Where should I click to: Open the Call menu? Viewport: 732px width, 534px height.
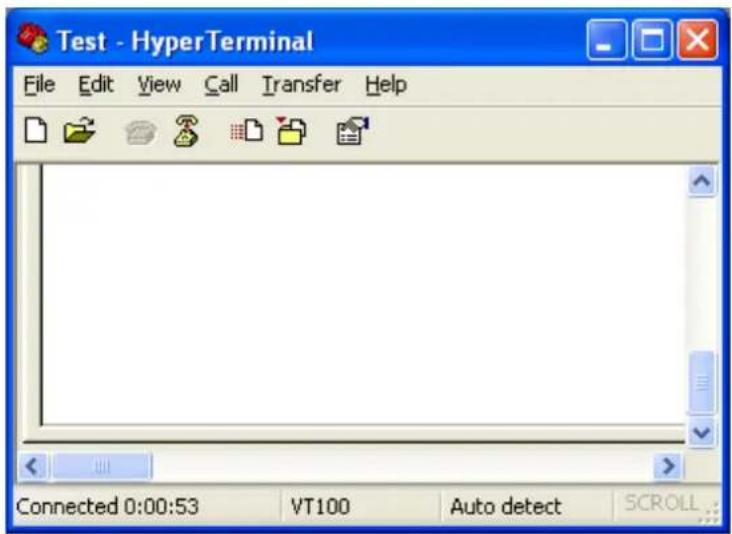tap(221, 84)
